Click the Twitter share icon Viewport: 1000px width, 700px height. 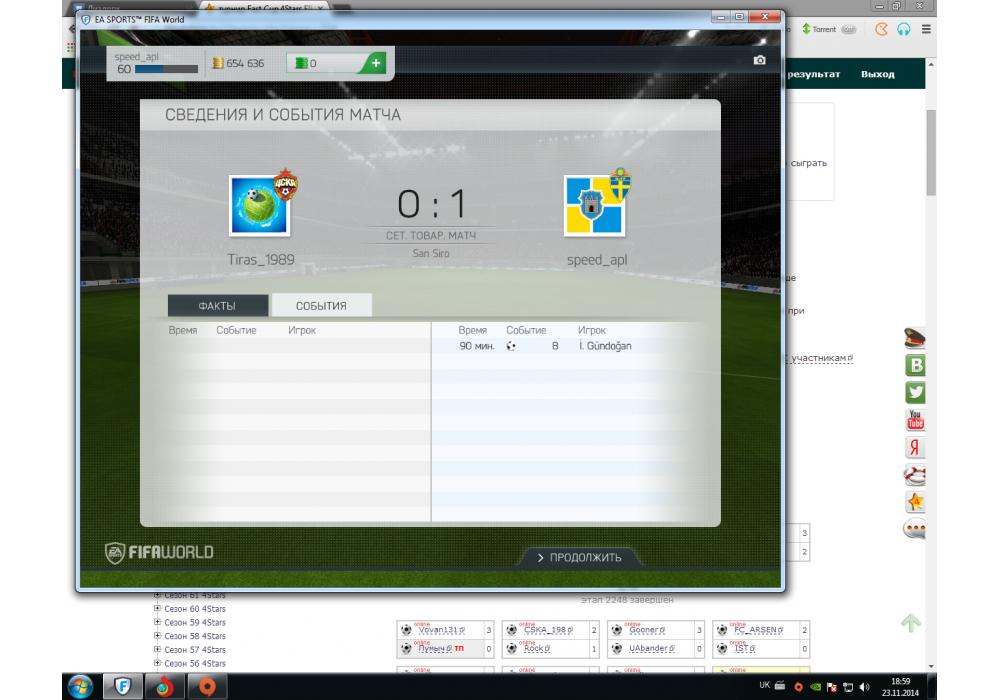[x=915, y=393]
